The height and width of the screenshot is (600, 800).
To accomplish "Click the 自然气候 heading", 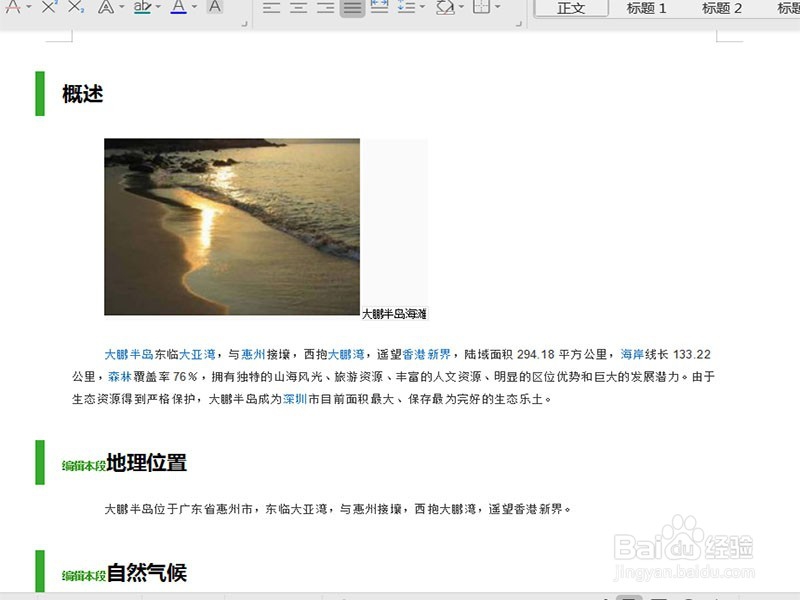I will tap(147, 573).
